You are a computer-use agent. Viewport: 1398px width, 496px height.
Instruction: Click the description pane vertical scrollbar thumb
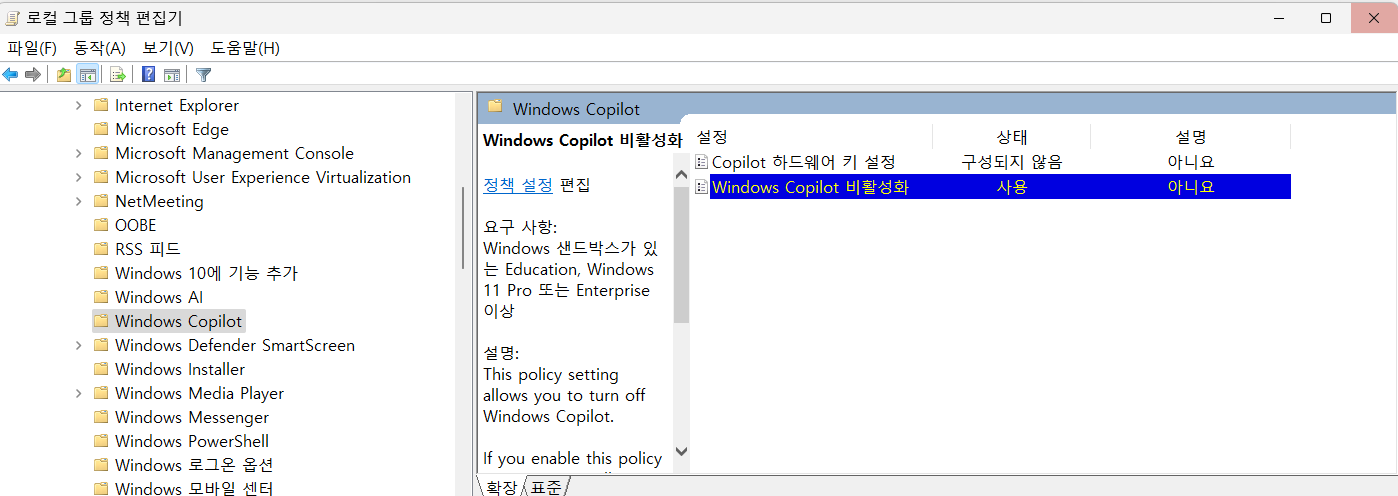pyautogui.click(x=682, y=255)
